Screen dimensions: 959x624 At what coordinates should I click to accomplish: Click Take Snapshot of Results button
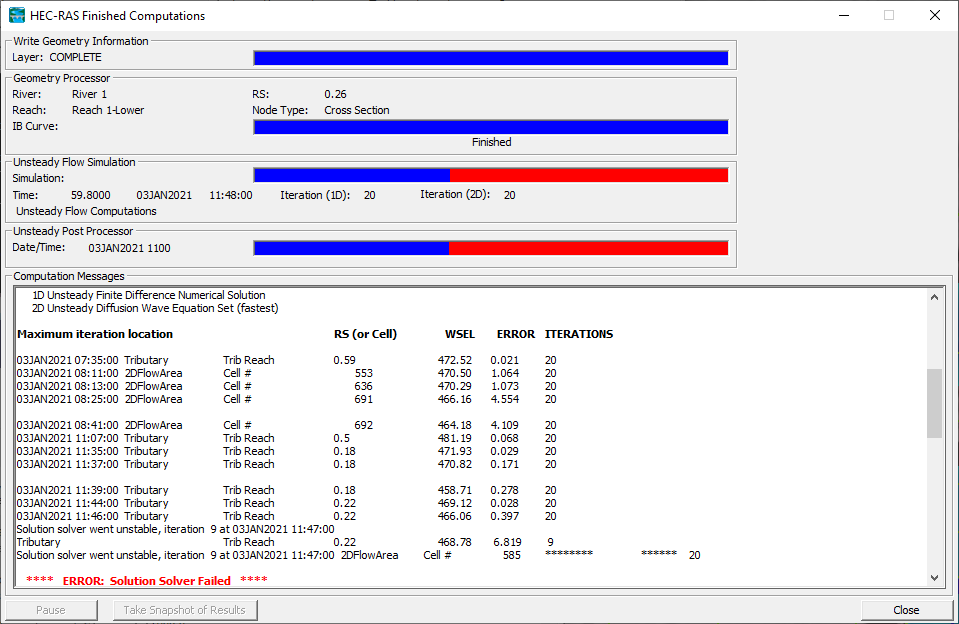(x=185, y=610)
